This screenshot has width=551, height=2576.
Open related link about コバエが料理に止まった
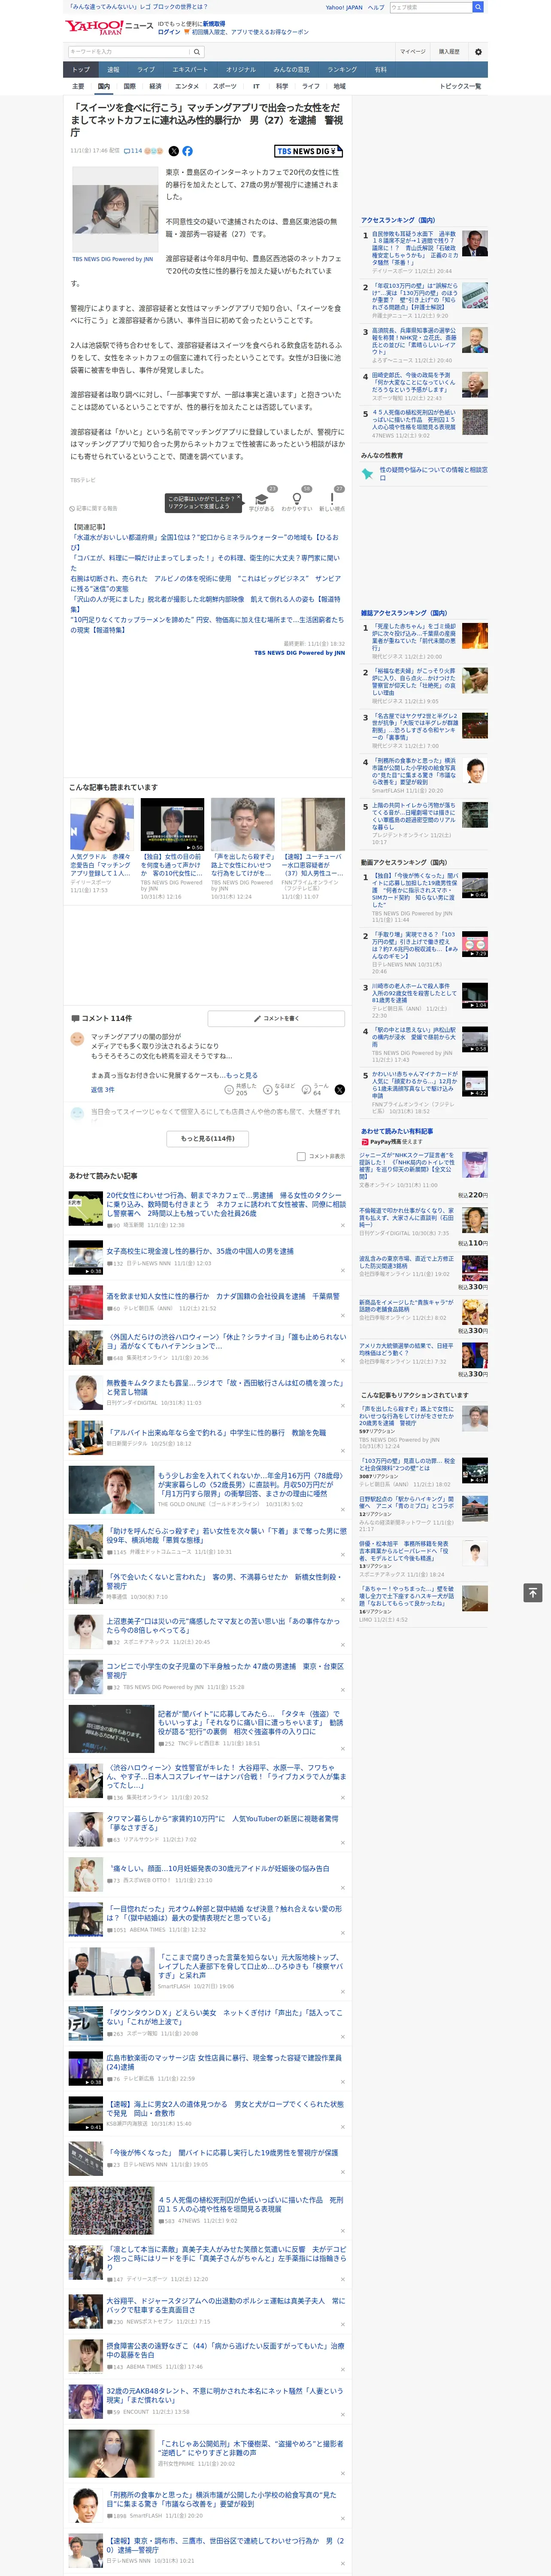pyautogui.click(x=205, y=563)
